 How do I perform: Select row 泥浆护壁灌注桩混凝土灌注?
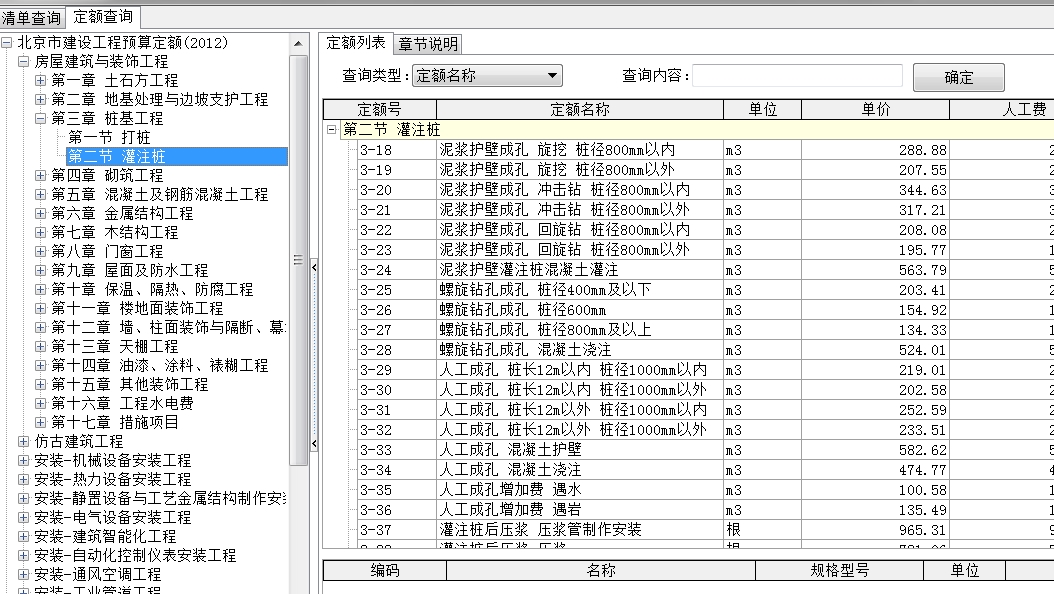705,270
